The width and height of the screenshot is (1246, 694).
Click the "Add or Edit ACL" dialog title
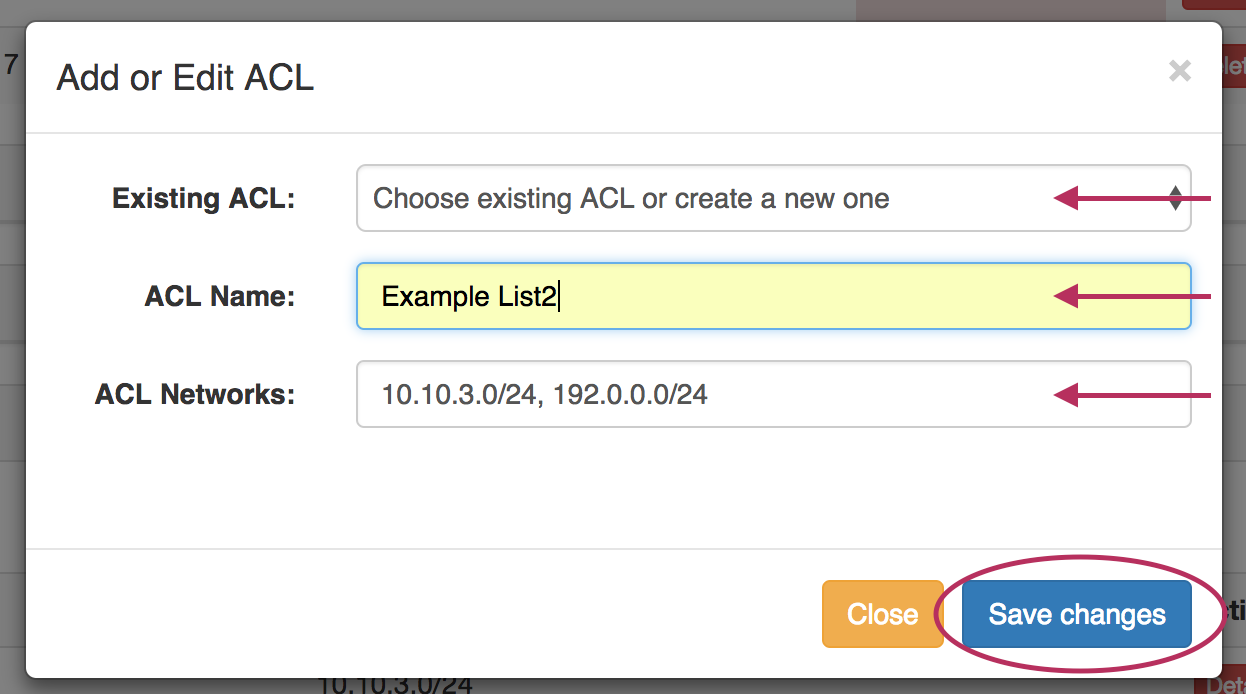point(185,77)
